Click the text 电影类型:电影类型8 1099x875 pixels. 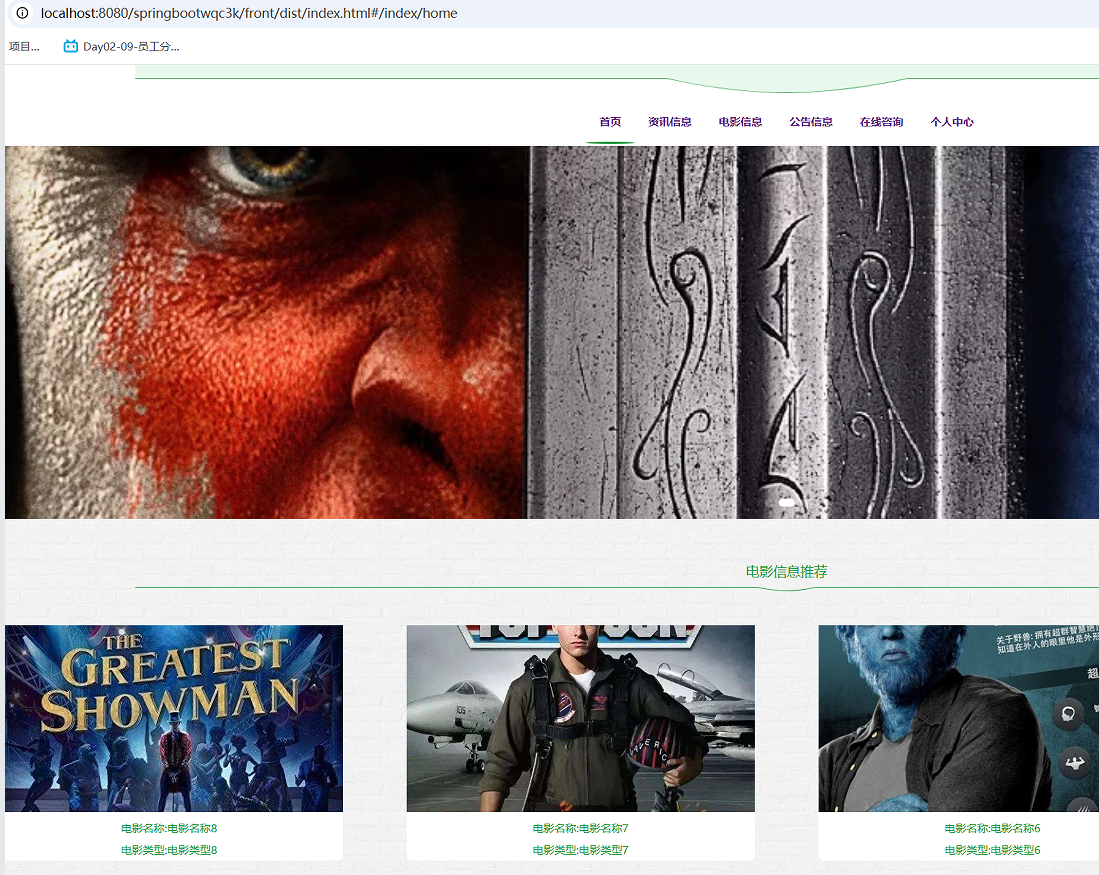169,850
